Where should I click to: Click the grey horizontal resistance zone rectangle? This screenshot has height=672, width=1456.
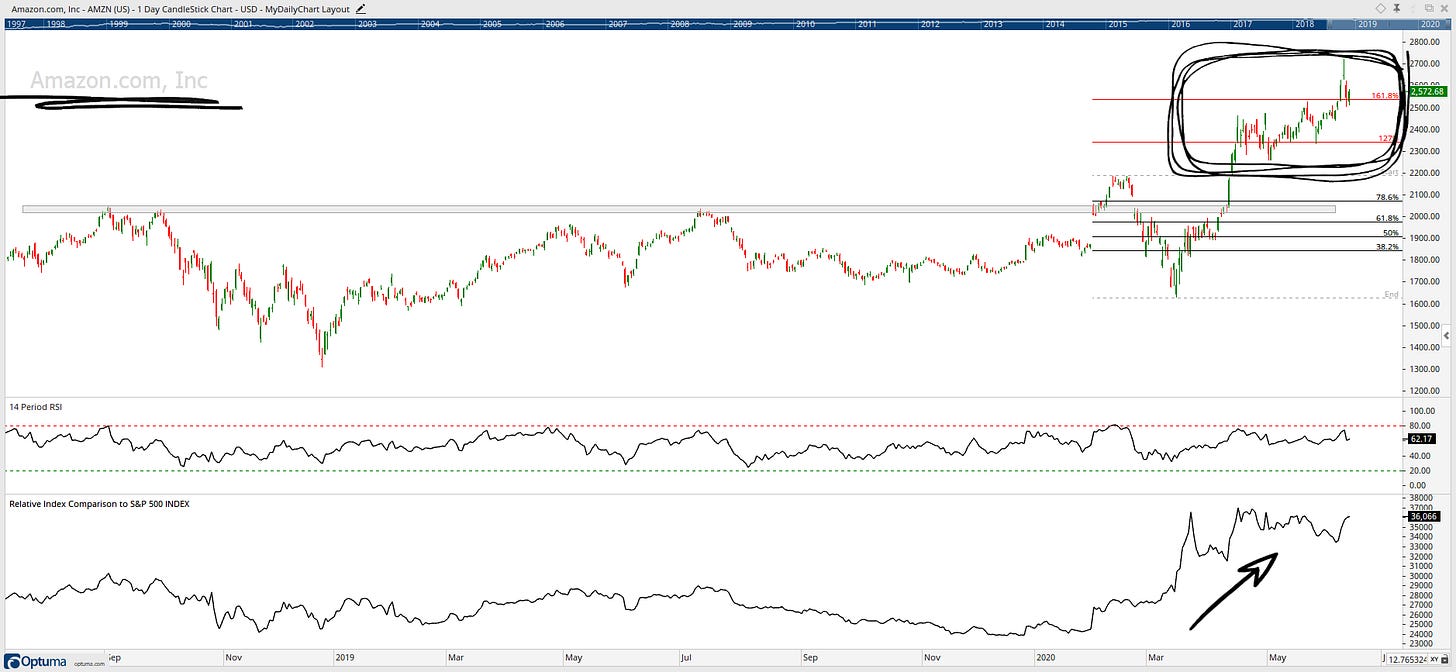[x=679, y=209]
